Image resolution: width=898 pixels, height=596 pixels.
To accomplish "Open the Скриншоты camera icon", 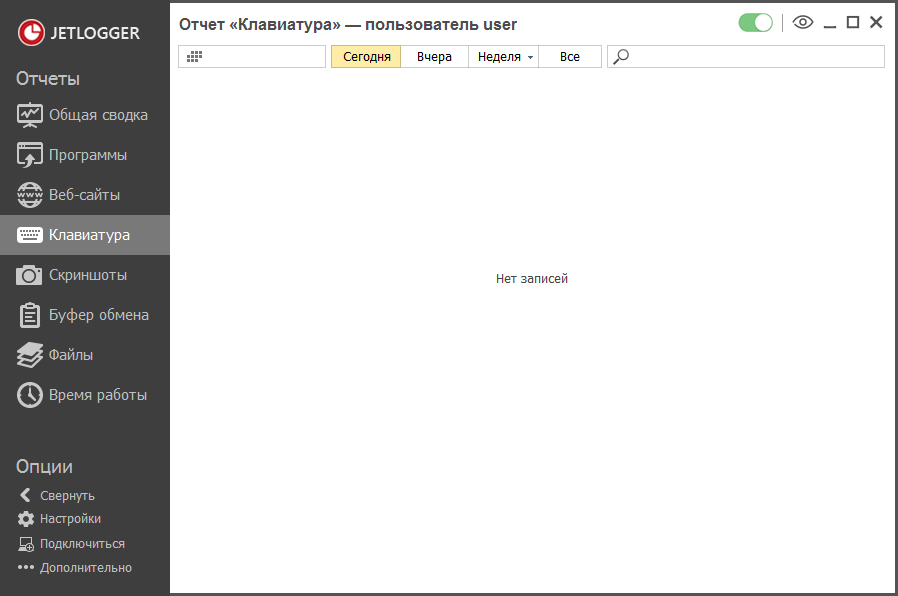I will tap(30, 275).
